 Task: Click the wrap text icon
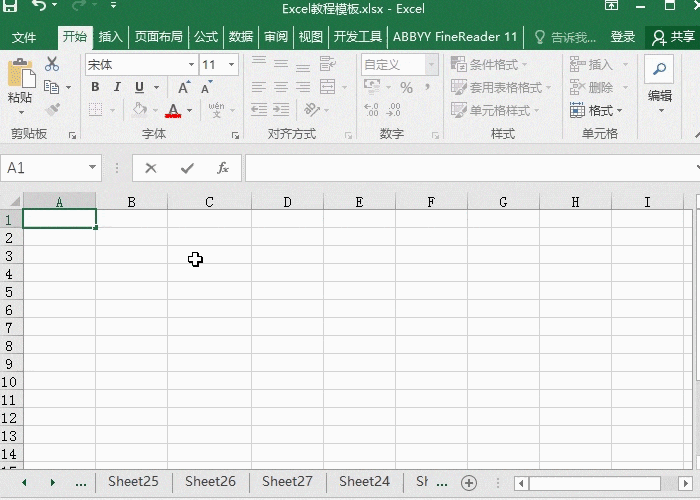coord(328,64)
